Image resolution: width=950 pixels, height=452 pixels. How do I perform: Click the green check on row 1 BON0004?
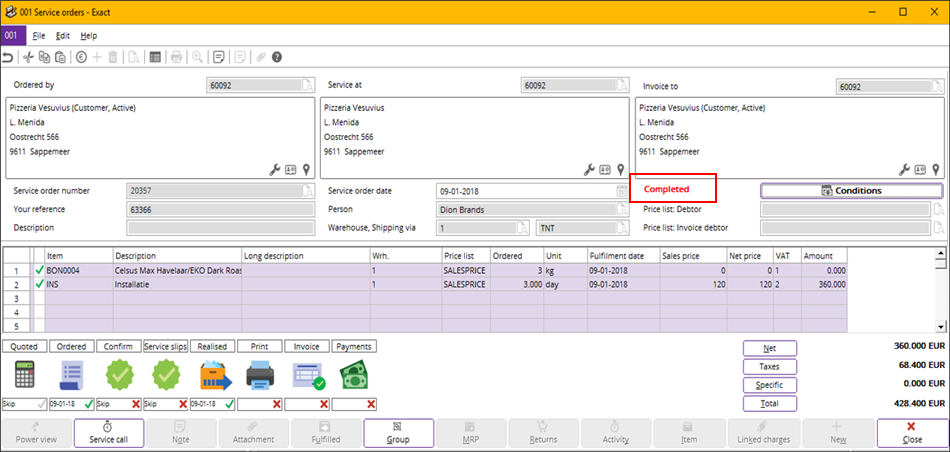coord(39,270)
